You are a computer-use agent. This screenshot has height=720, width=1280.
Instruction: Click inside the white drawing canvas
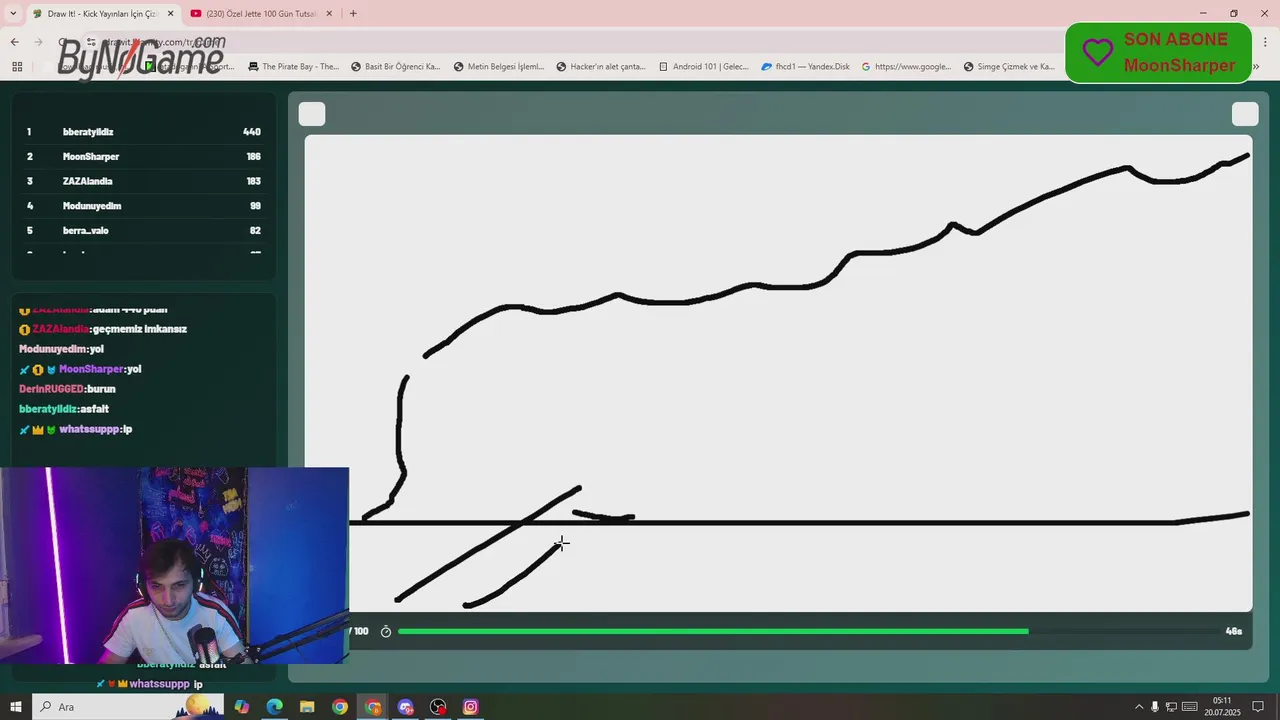click(x=778, y=372)
